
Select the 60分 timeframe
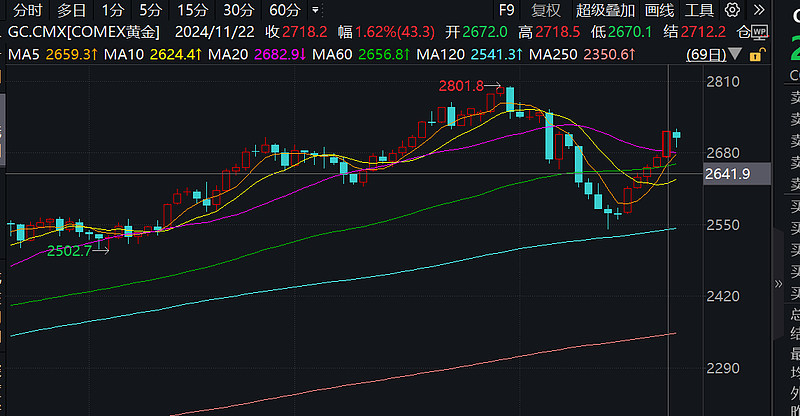click(x=285, y=10)
